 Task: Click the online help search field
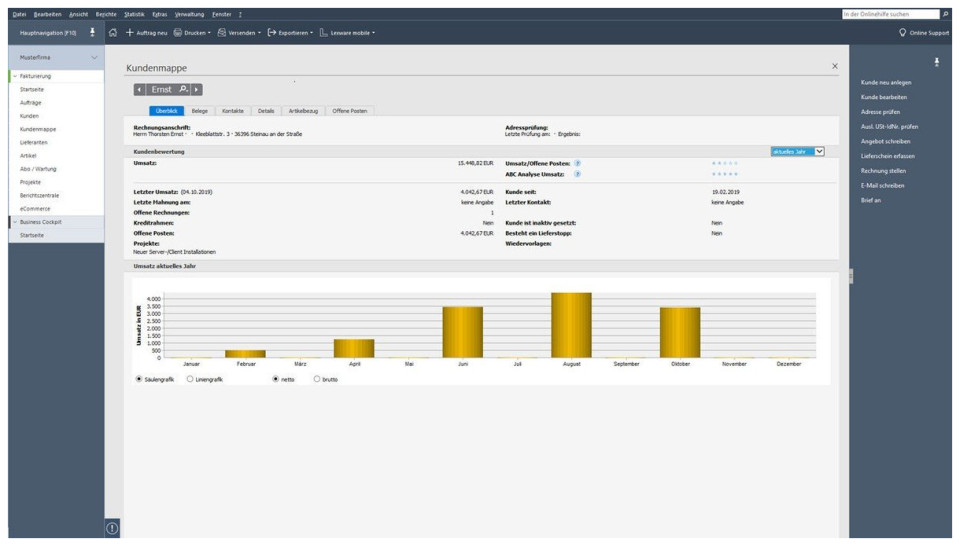(x=890, y=14)
